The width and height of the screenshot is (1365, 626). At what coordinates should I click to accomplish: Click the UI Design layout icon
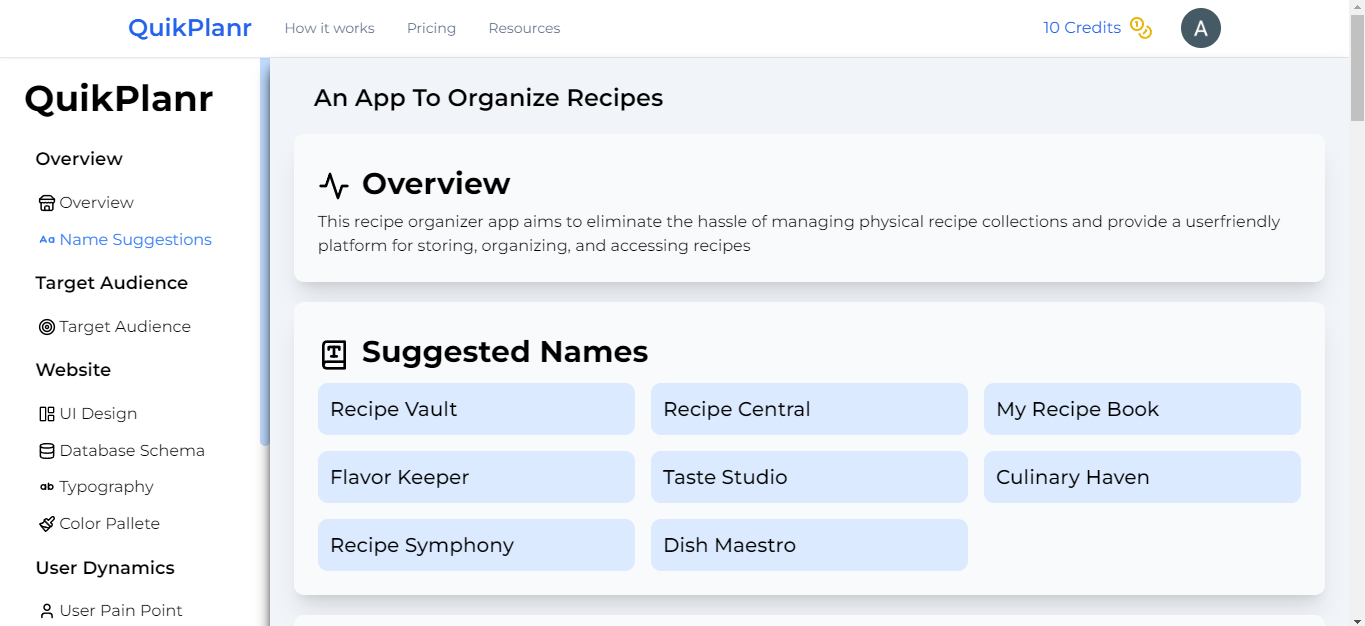(47, 414)
